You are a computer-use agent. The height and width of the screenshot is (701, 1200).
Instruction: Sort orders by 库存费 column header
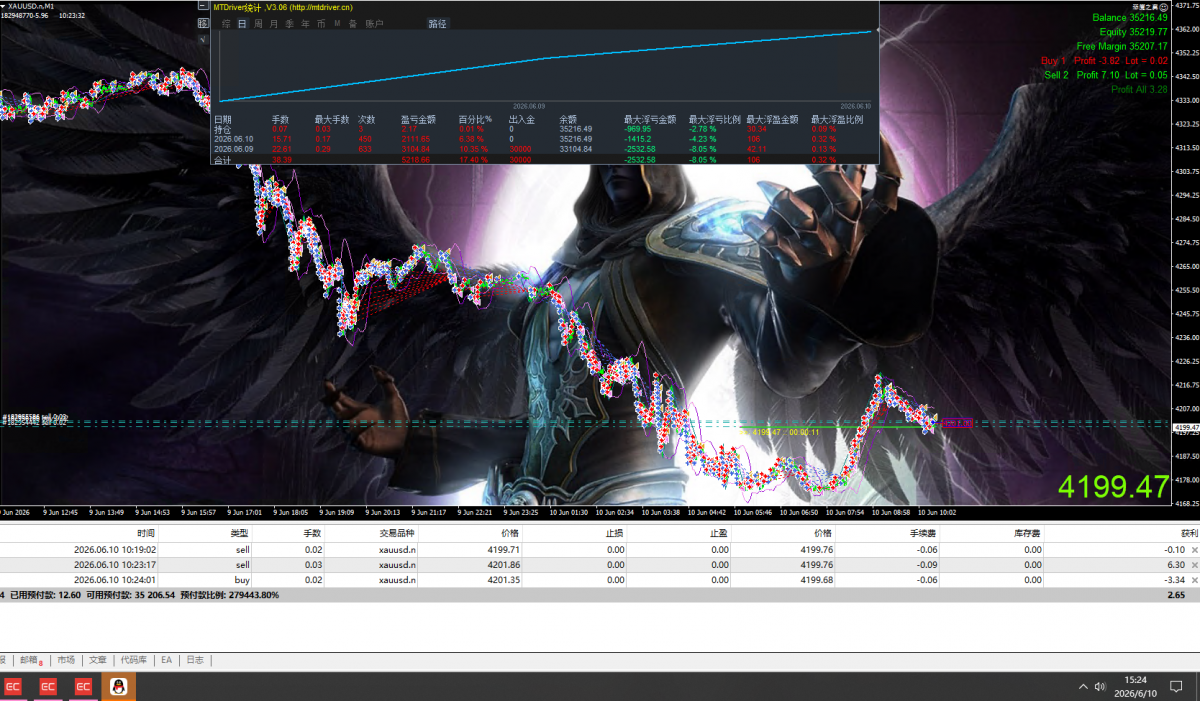click(x=1027, y=534)
